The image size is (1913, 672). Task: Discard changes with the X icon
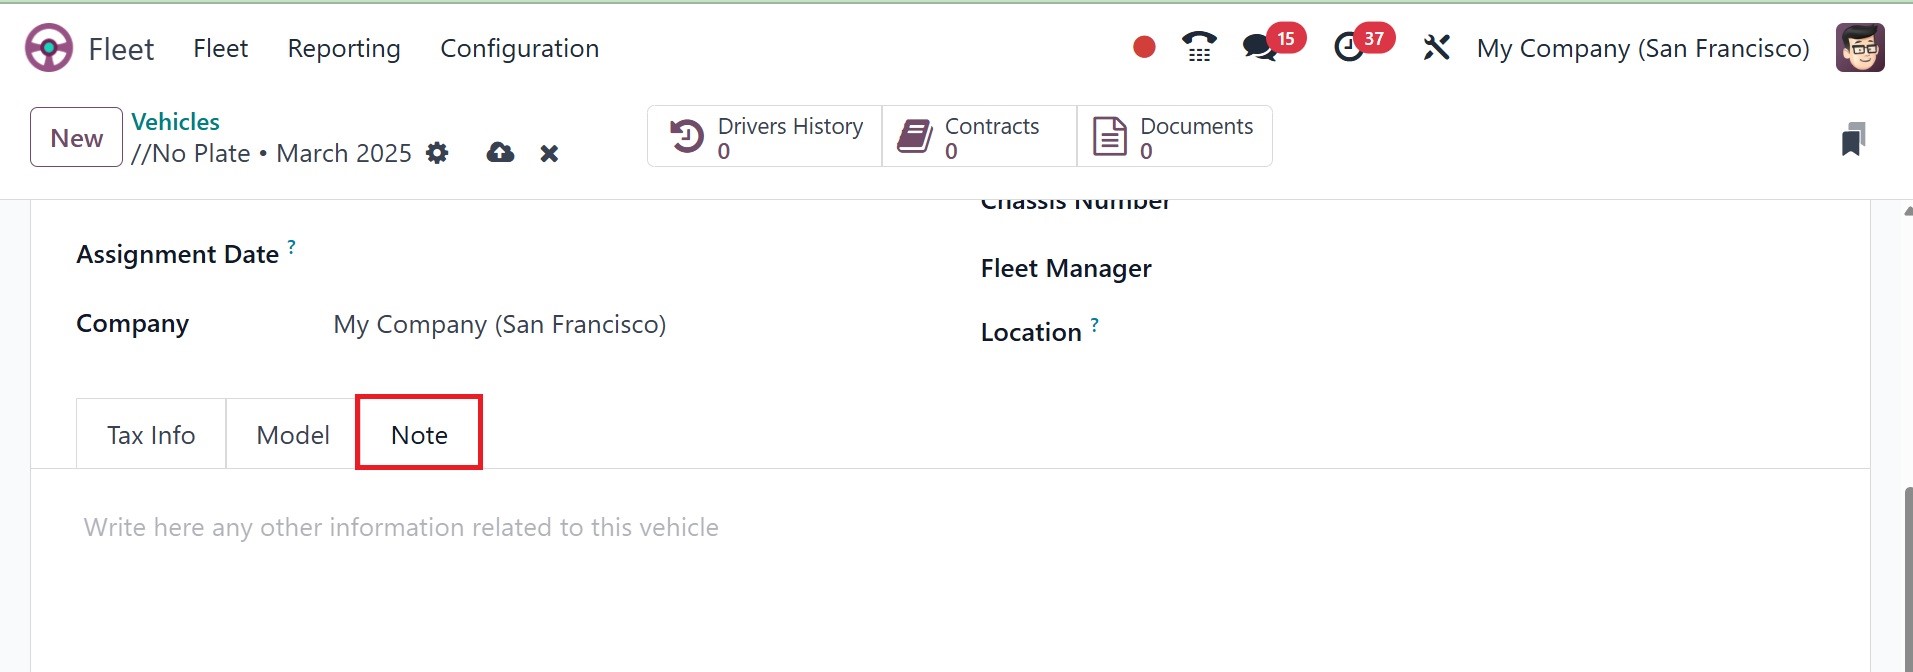coord(549,154)
